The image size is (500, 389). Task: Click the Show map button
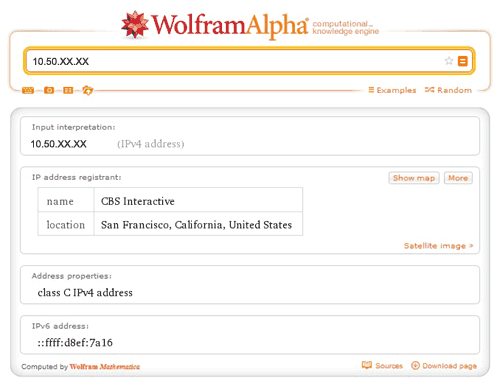point(414,178)
